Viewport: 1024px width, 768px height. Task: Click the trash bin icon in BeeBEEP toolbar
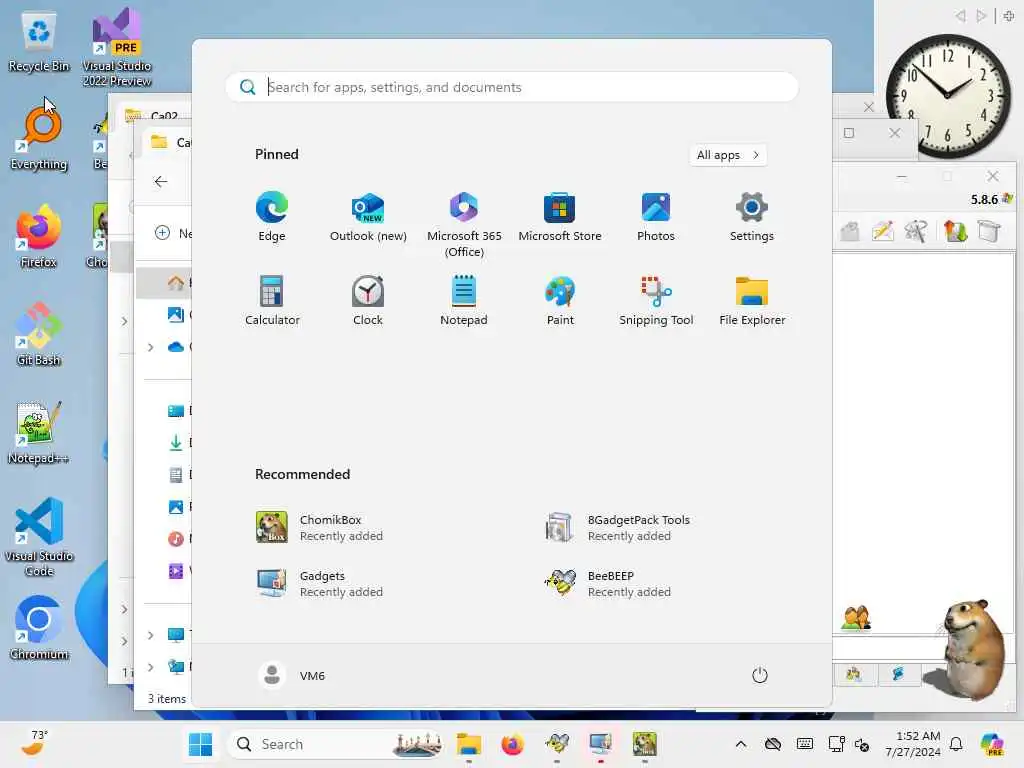pyautogui.click(x=989, y=231)
